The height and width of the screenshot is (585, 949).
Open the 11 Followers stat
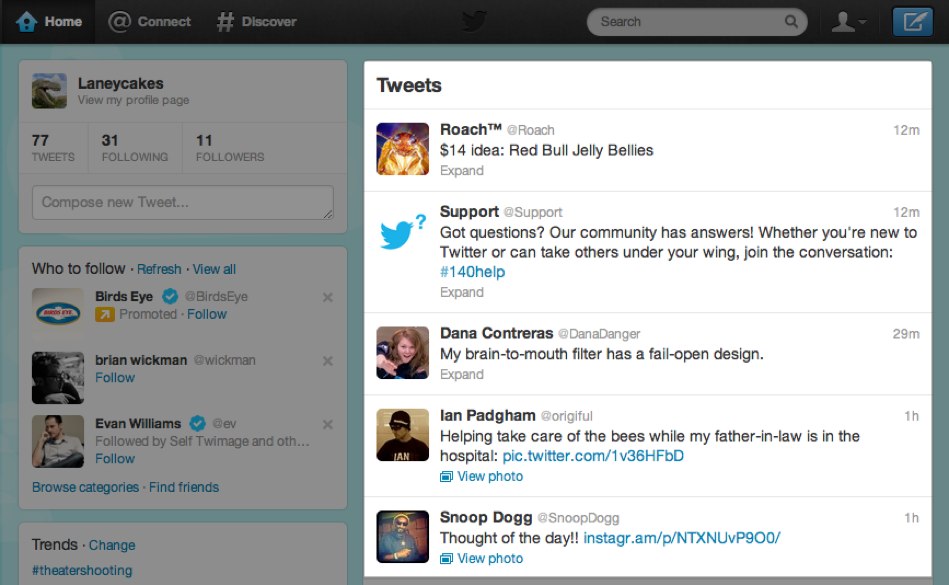pyautogui.click(x=230, y=148)
